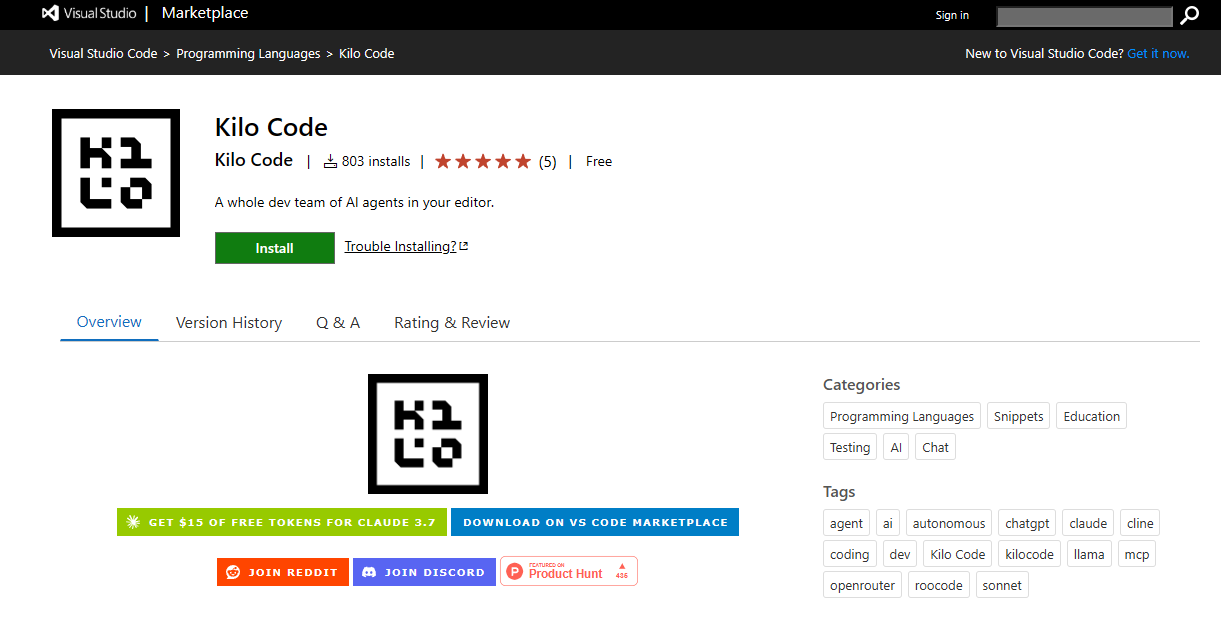Click the green Install button

point(275,248)
